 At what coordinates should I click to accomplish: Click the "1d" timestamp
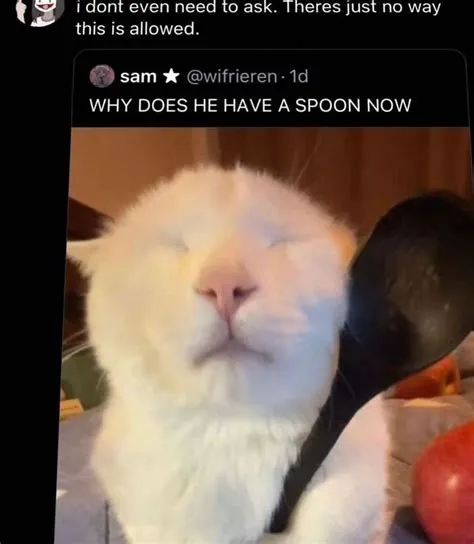click(298, 76)
